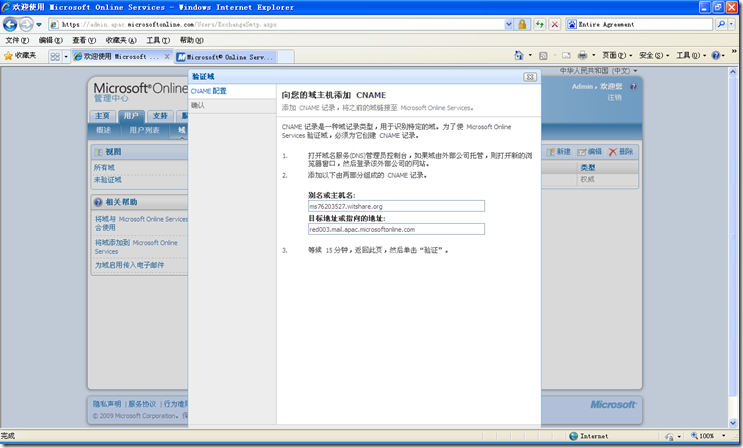
Task: Open the 查看 menu
Action: [84, 40]
